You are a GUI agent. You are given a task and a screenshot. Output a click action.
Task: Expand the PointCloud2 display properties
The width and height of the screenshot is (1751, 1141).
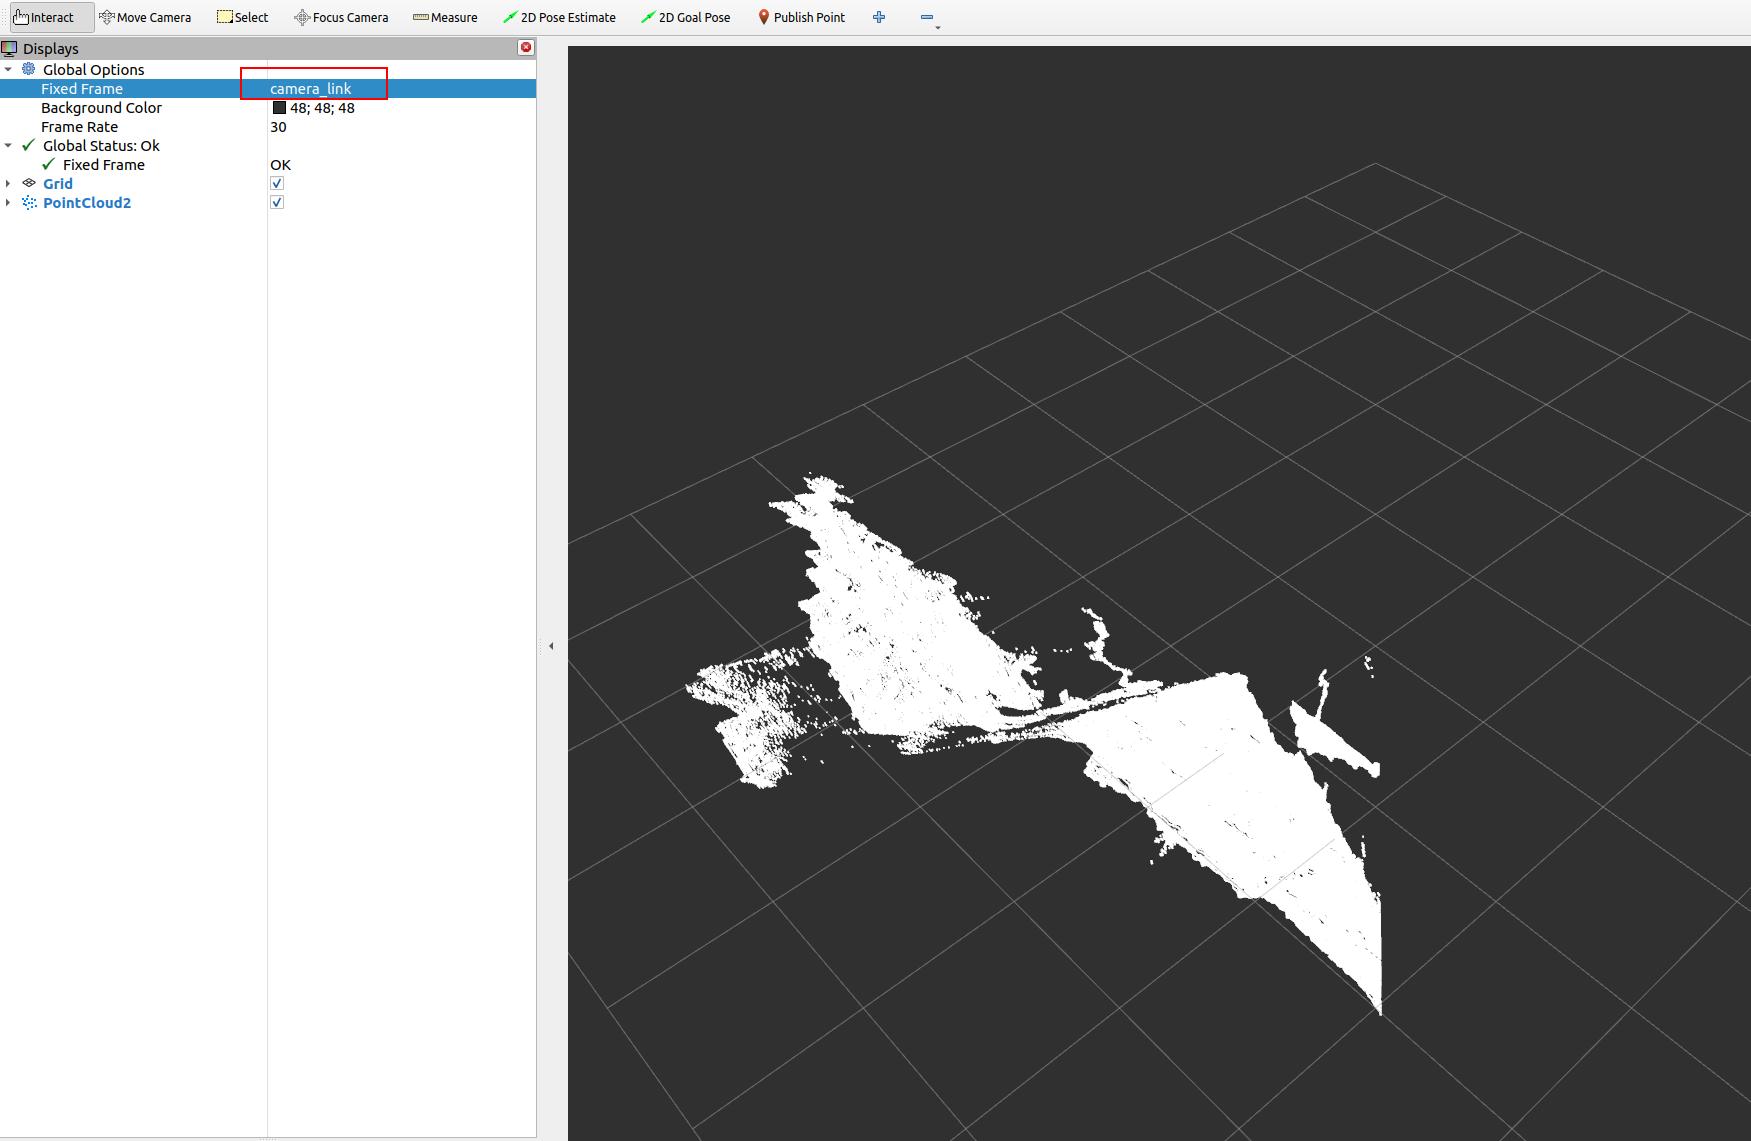(8, 202)
